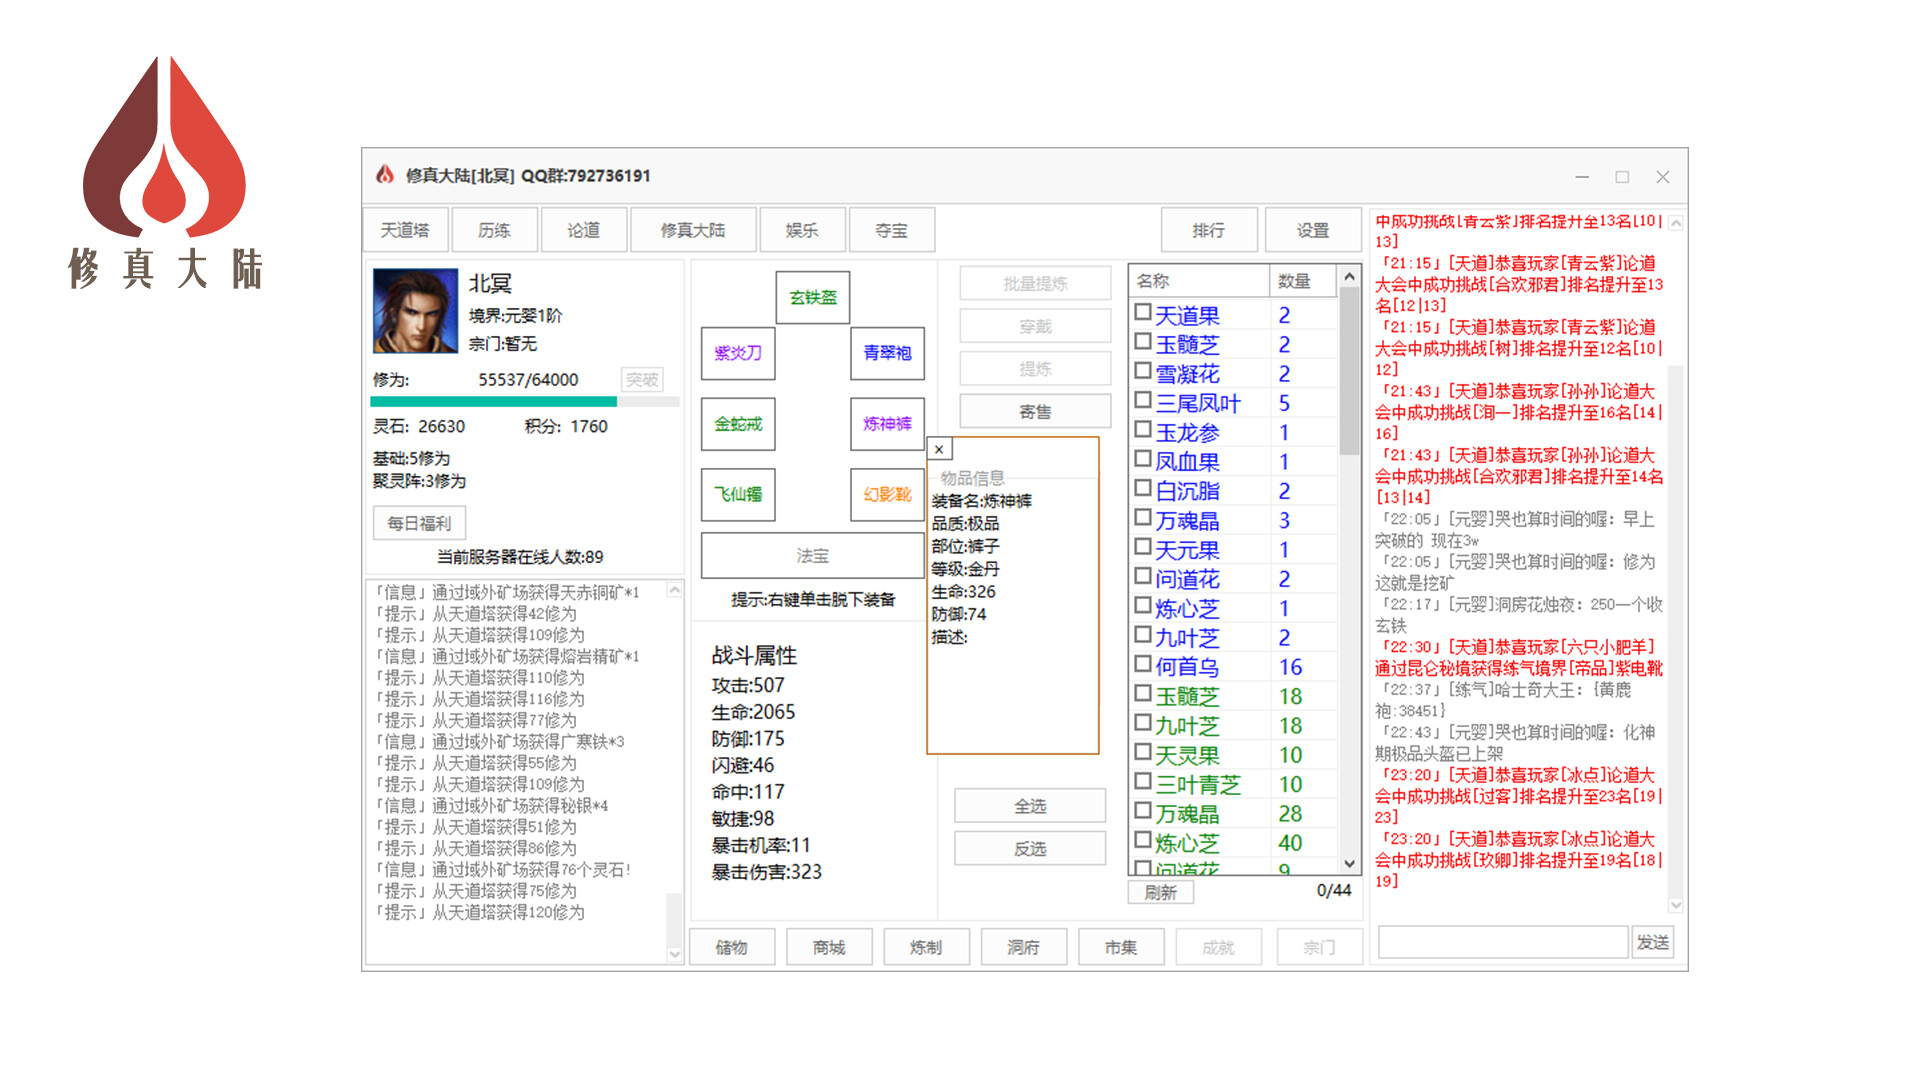Open the 市集 market panel
1920x1080 pixels.
(1121, 946)
